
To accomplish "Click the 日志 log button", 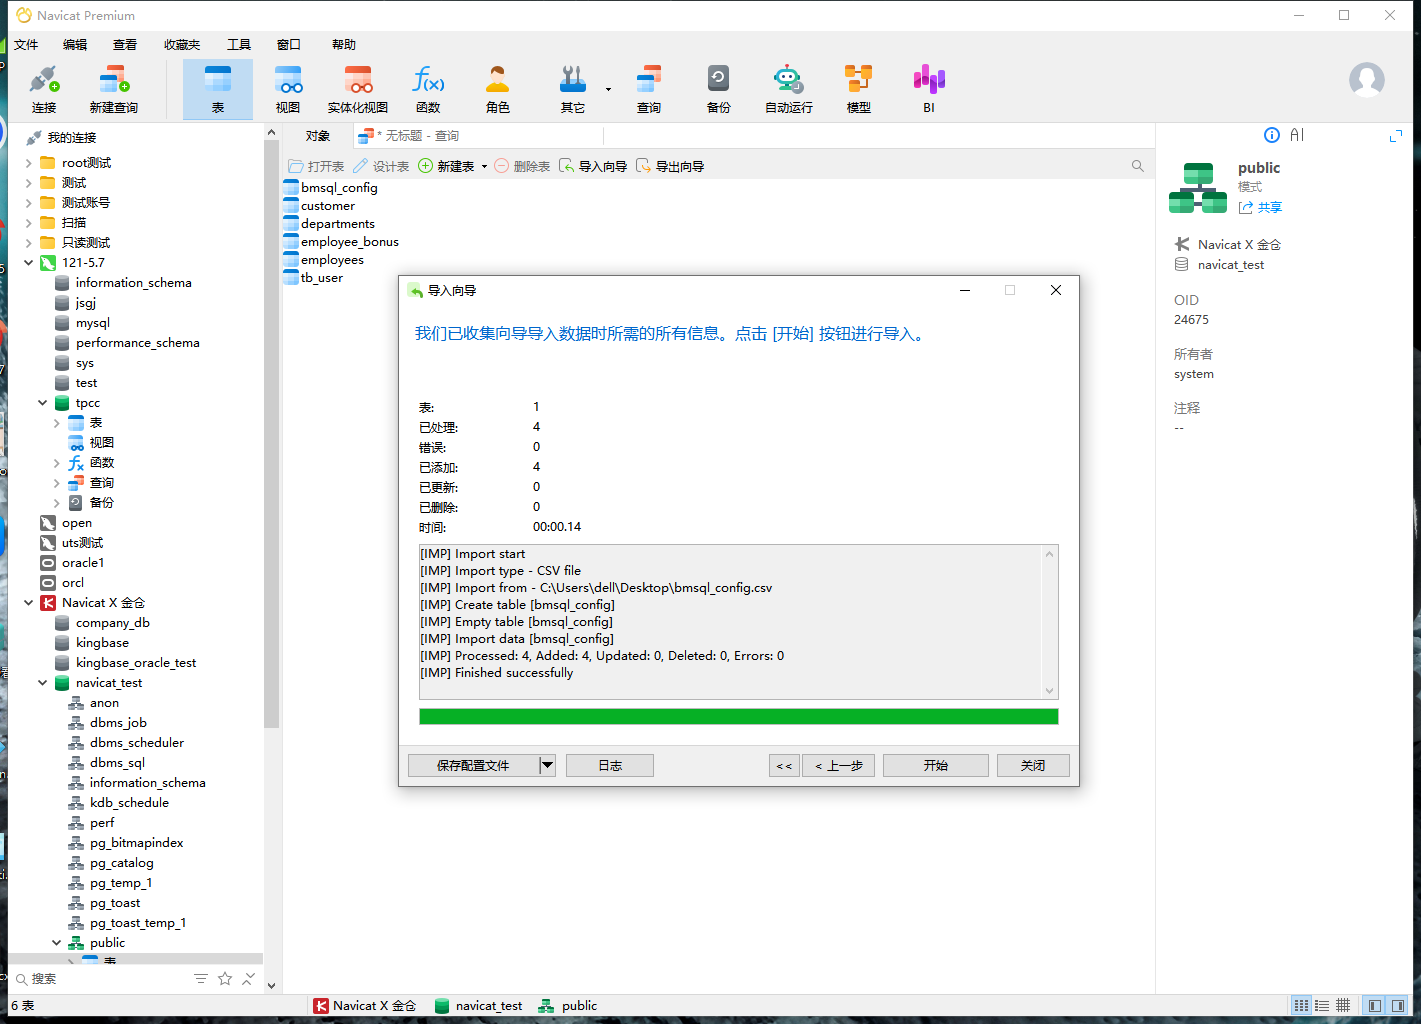I will tap(610, 765).
